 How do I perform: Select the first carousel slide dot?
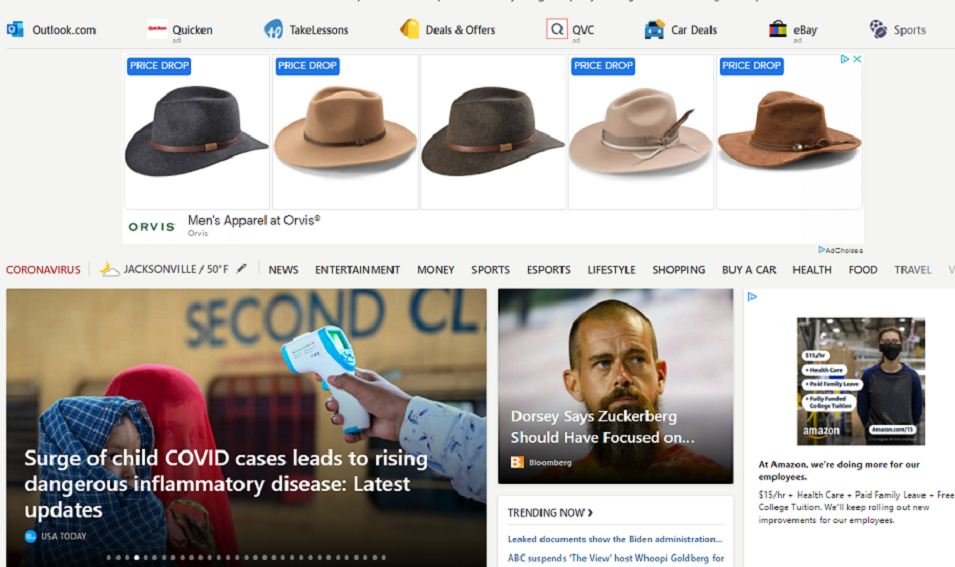click(x=109, y=557)
